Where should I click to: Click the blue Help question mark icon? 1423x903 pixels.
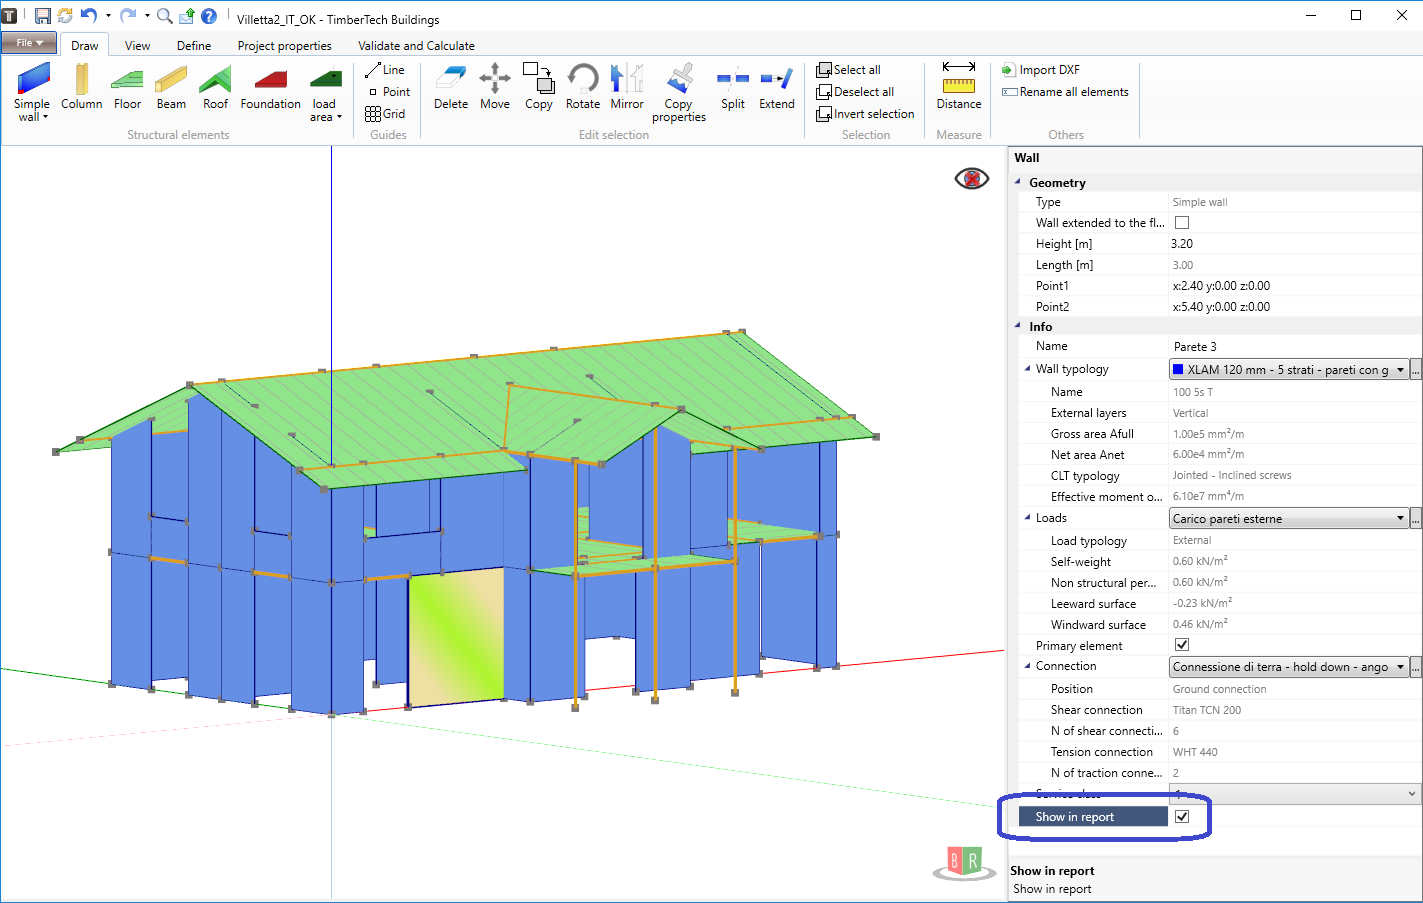209,16
